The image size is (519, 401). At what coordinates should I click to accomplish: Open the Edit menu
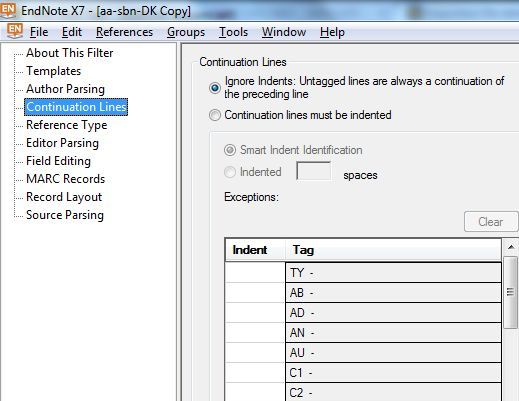coord(72,32)
